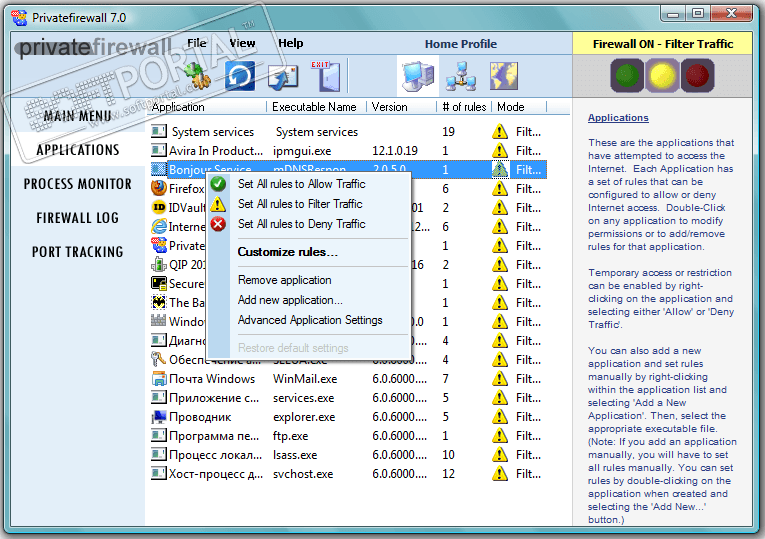
Task: Click the Почта Windows mail icon
Action: (x=159, y=379)
